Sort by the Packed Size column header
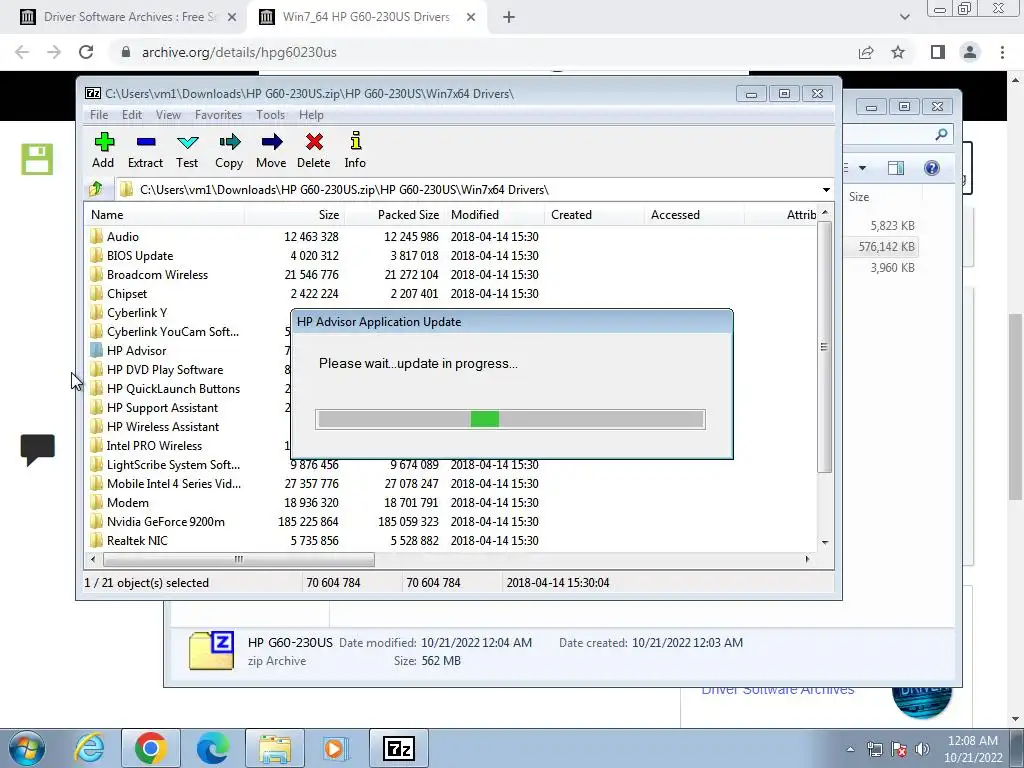This screenshot has width=1024, height=768. [x=394, y=215]
